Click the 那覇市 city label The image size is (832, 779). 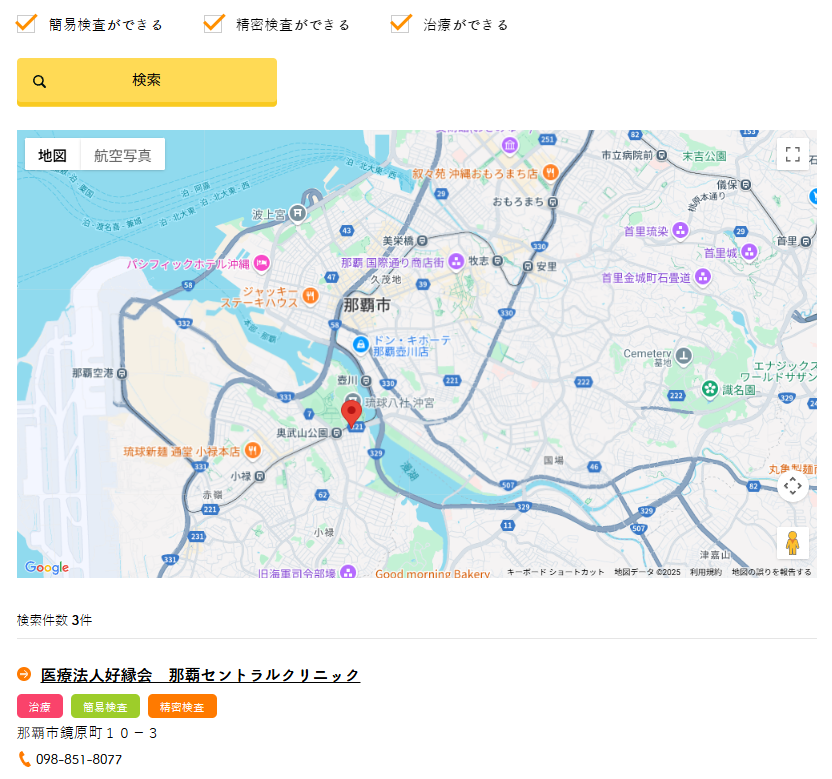[367, 305]
